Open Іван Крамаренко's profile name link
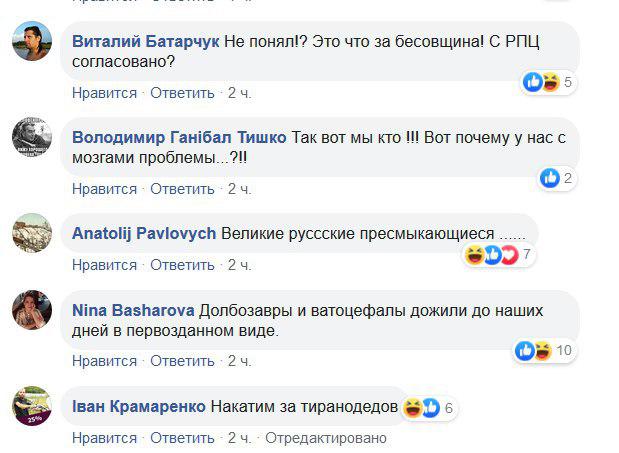Image resolution: width=619 pixels, height=453 pixels. point(139,407)
